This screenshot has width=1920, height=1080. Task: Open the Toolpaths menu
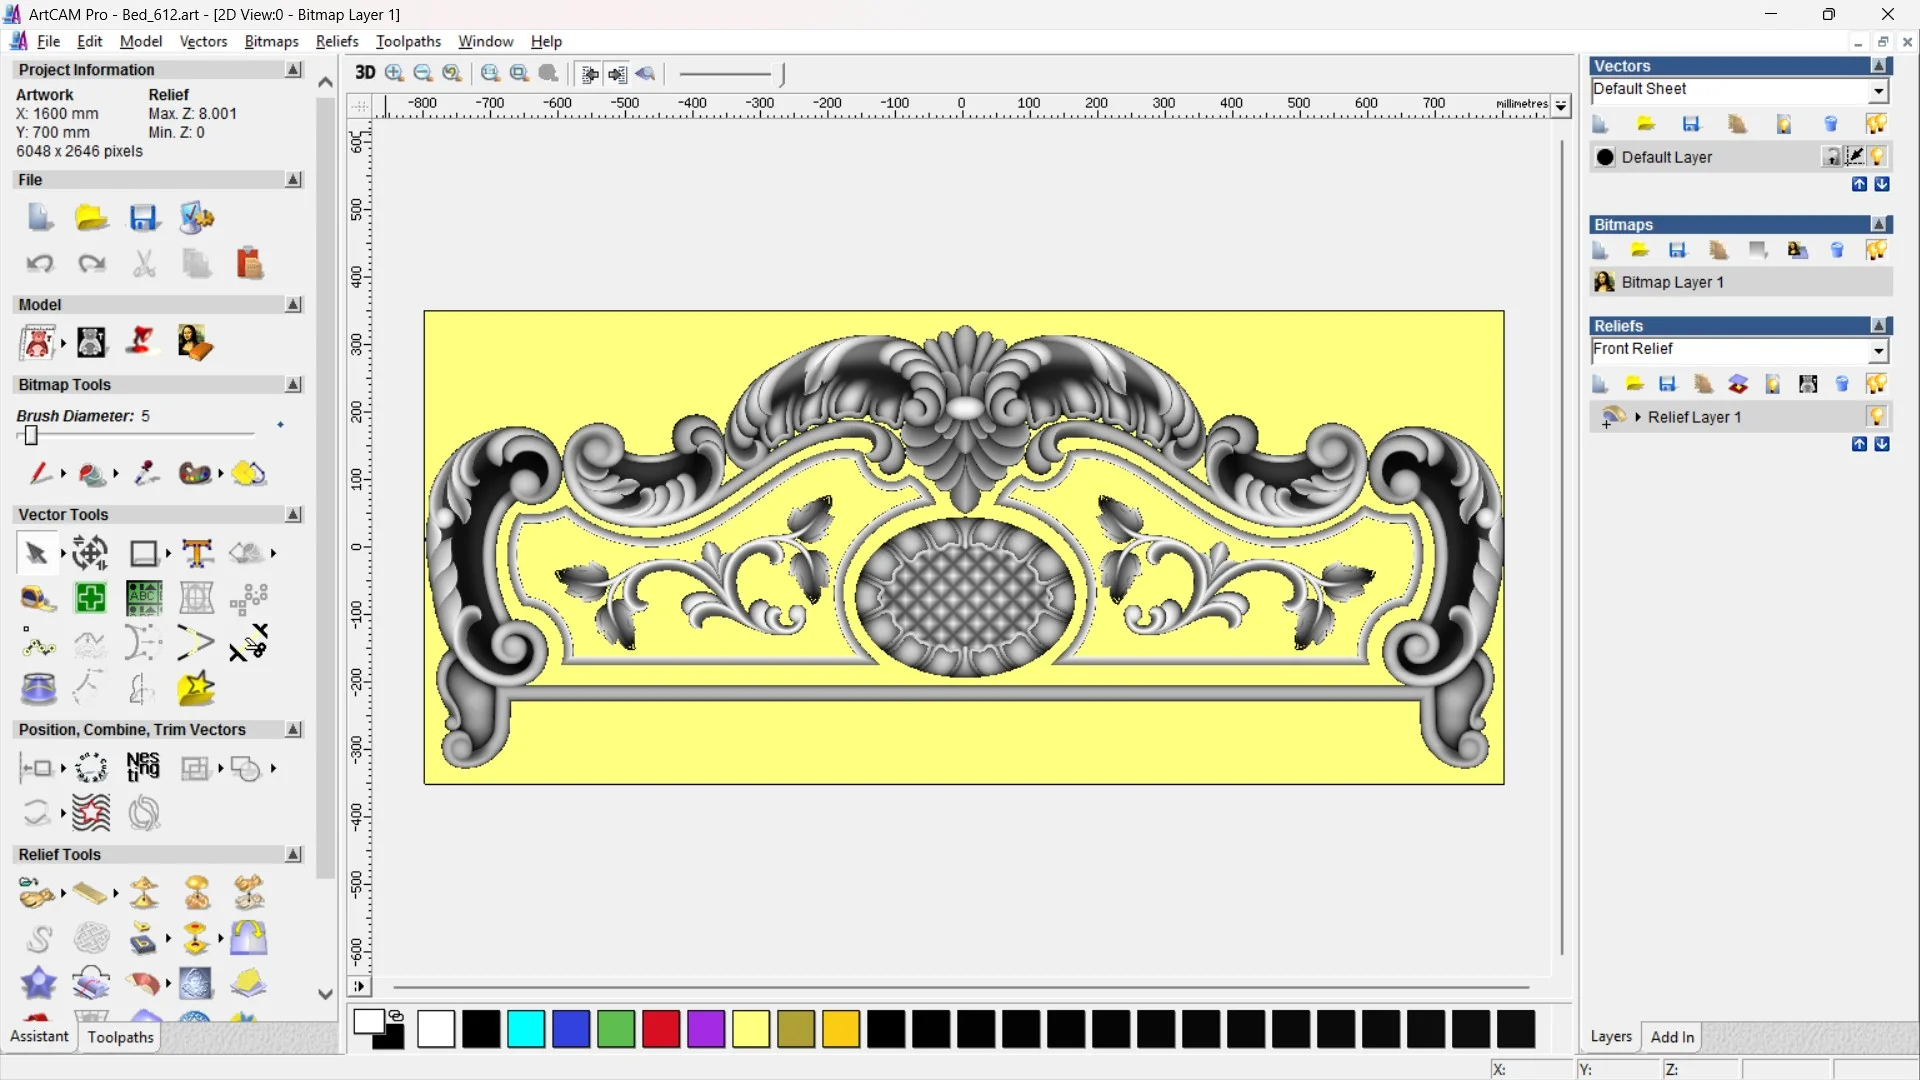408,41
